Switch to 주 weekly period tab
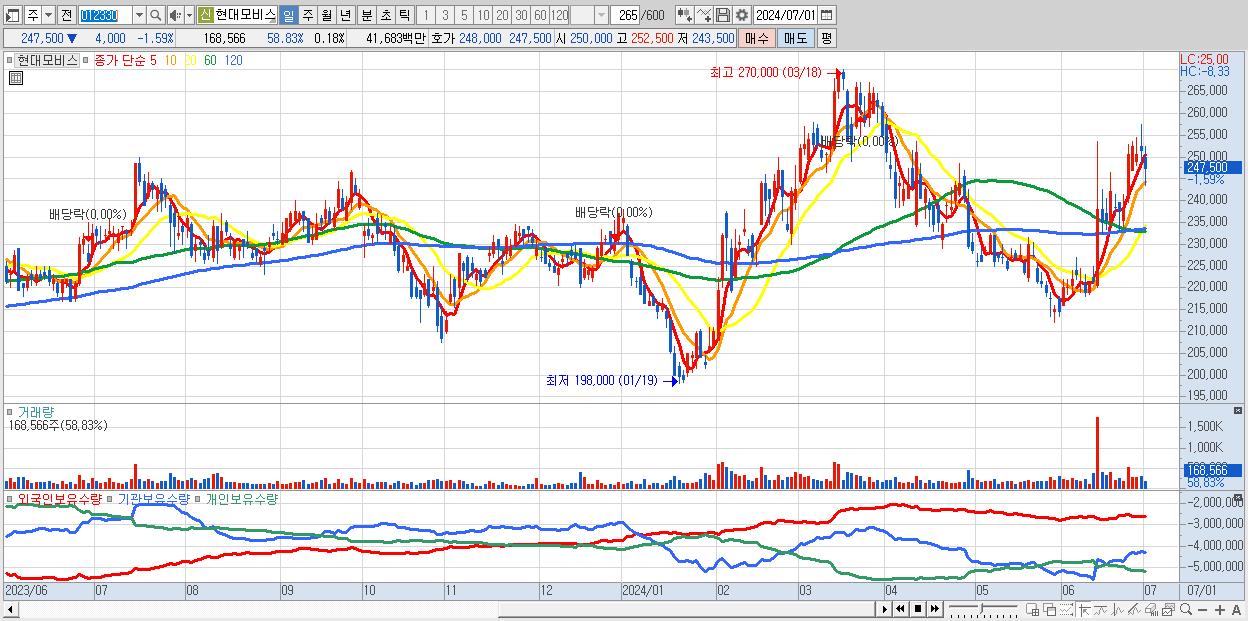 point(307,15)
